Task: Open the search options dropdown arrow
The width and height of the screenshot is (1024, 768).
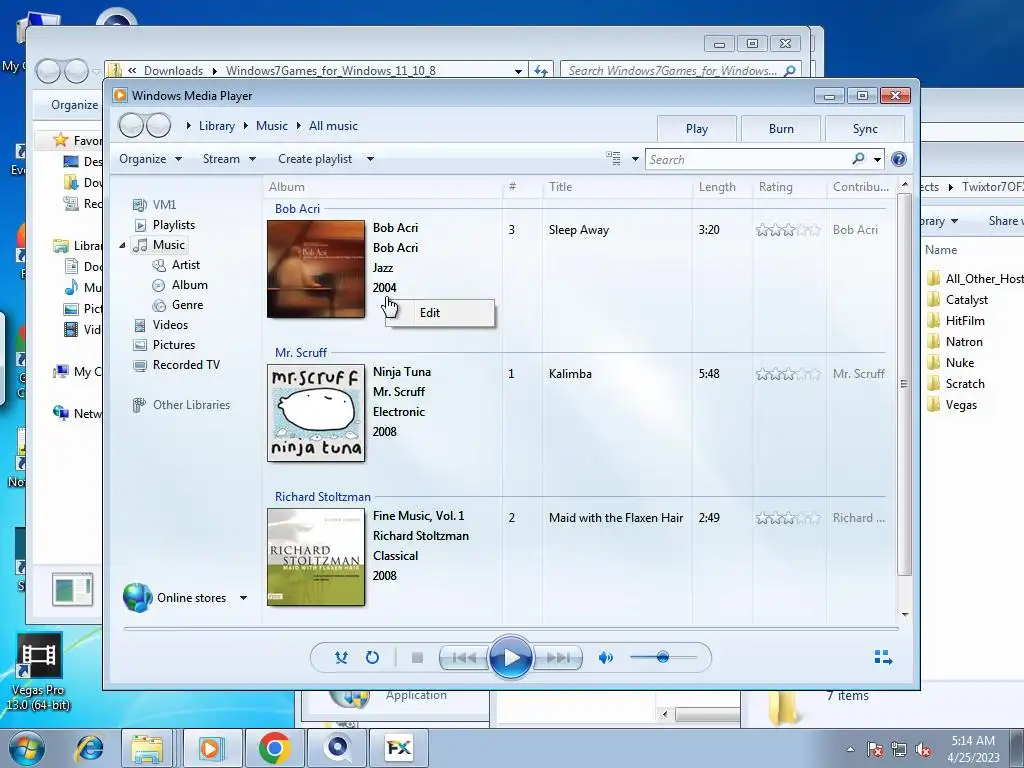Action: (x=877, y=159)
